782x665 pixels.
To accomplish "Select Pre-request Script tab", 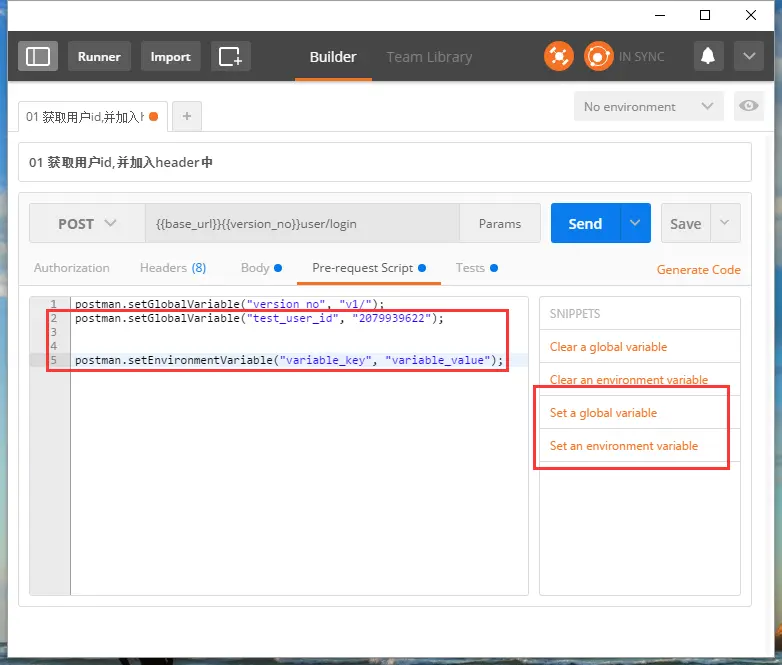I will tap(369, 268).
